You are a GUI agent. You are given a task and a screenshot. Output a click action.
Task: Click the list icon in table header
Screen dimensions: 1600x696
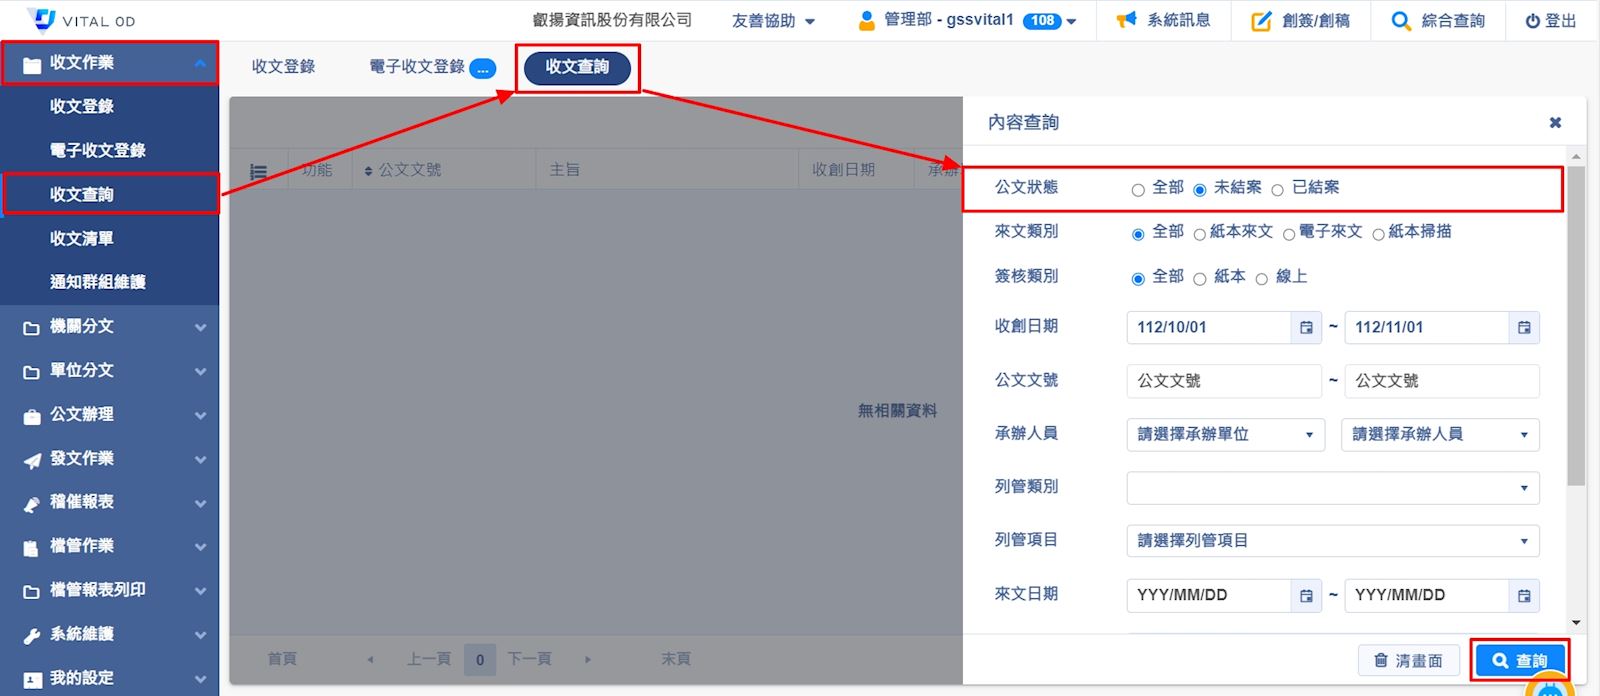258,172
